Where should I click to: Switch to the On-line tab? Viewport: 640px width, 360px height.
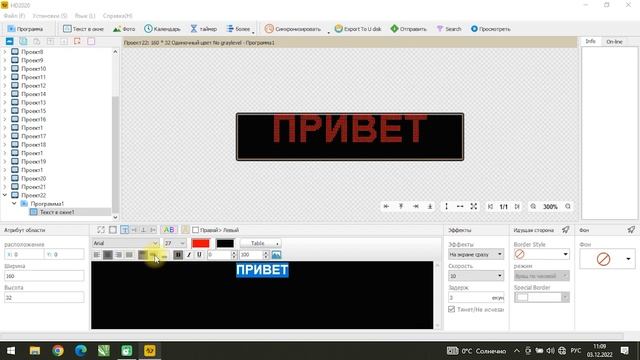[614, 42]
